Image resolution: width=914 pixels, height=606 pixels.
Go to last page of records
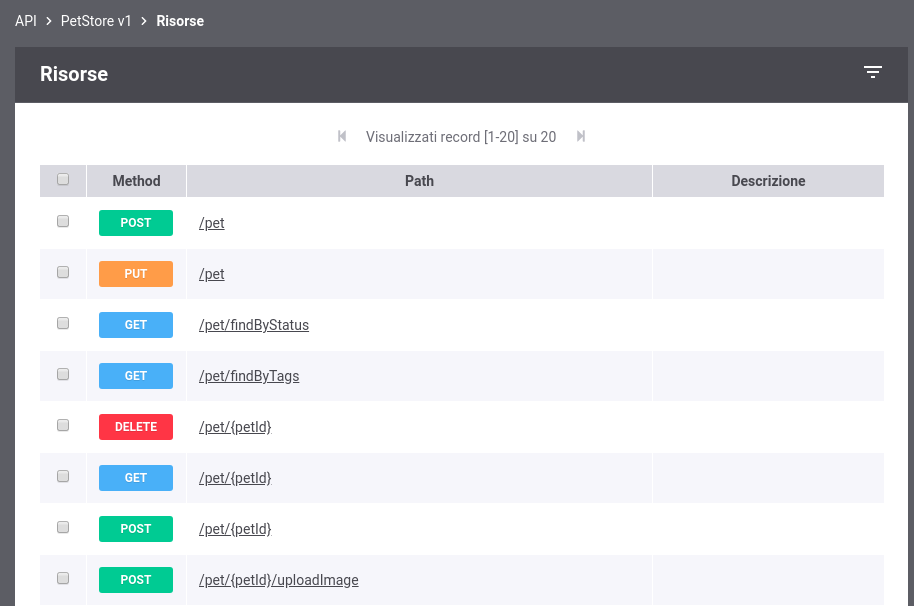tap(581, 136)
